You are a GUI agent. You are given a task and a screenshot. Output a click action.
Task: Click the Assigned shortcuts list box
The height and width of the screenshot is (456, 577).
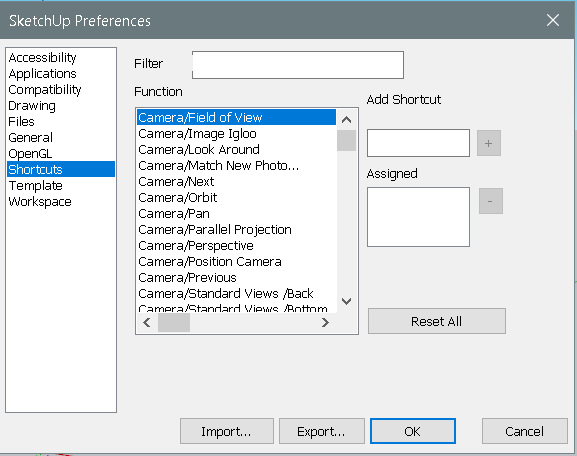click(x=418, y=217)
